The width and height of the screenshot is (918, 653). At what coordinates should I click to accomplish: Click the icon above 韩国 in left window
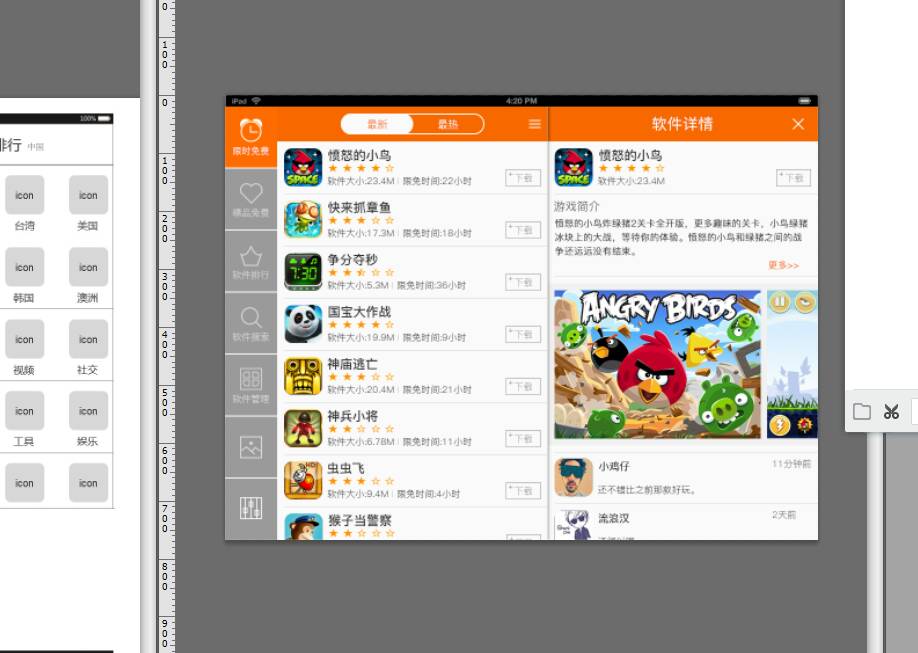click(25, 267)
